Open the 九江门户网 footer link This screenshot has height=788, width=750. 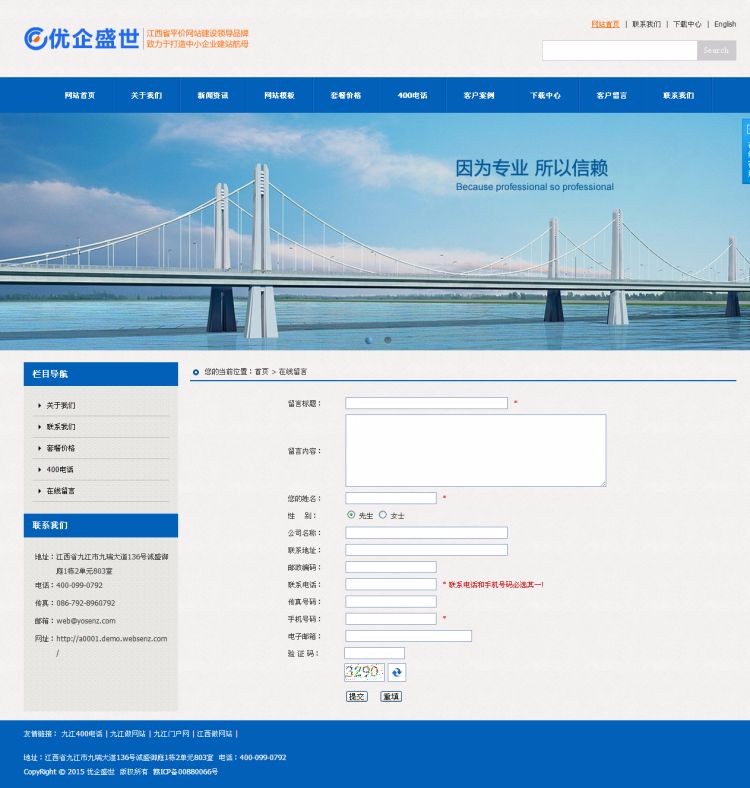[x=171, y=734]
